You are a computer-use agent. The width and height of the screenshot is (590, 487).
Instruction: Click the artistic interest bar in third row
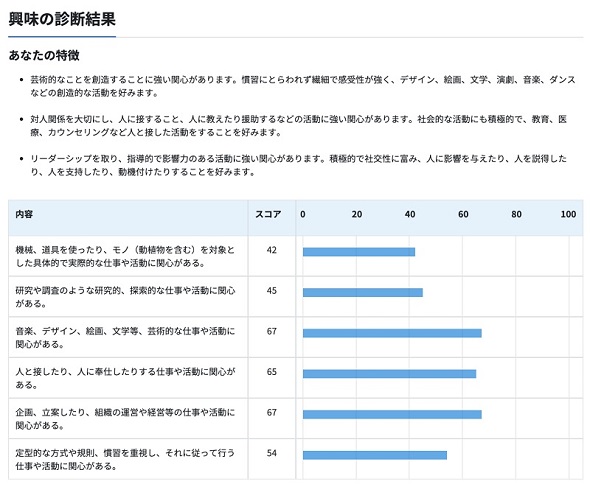(x=392, y=333)
